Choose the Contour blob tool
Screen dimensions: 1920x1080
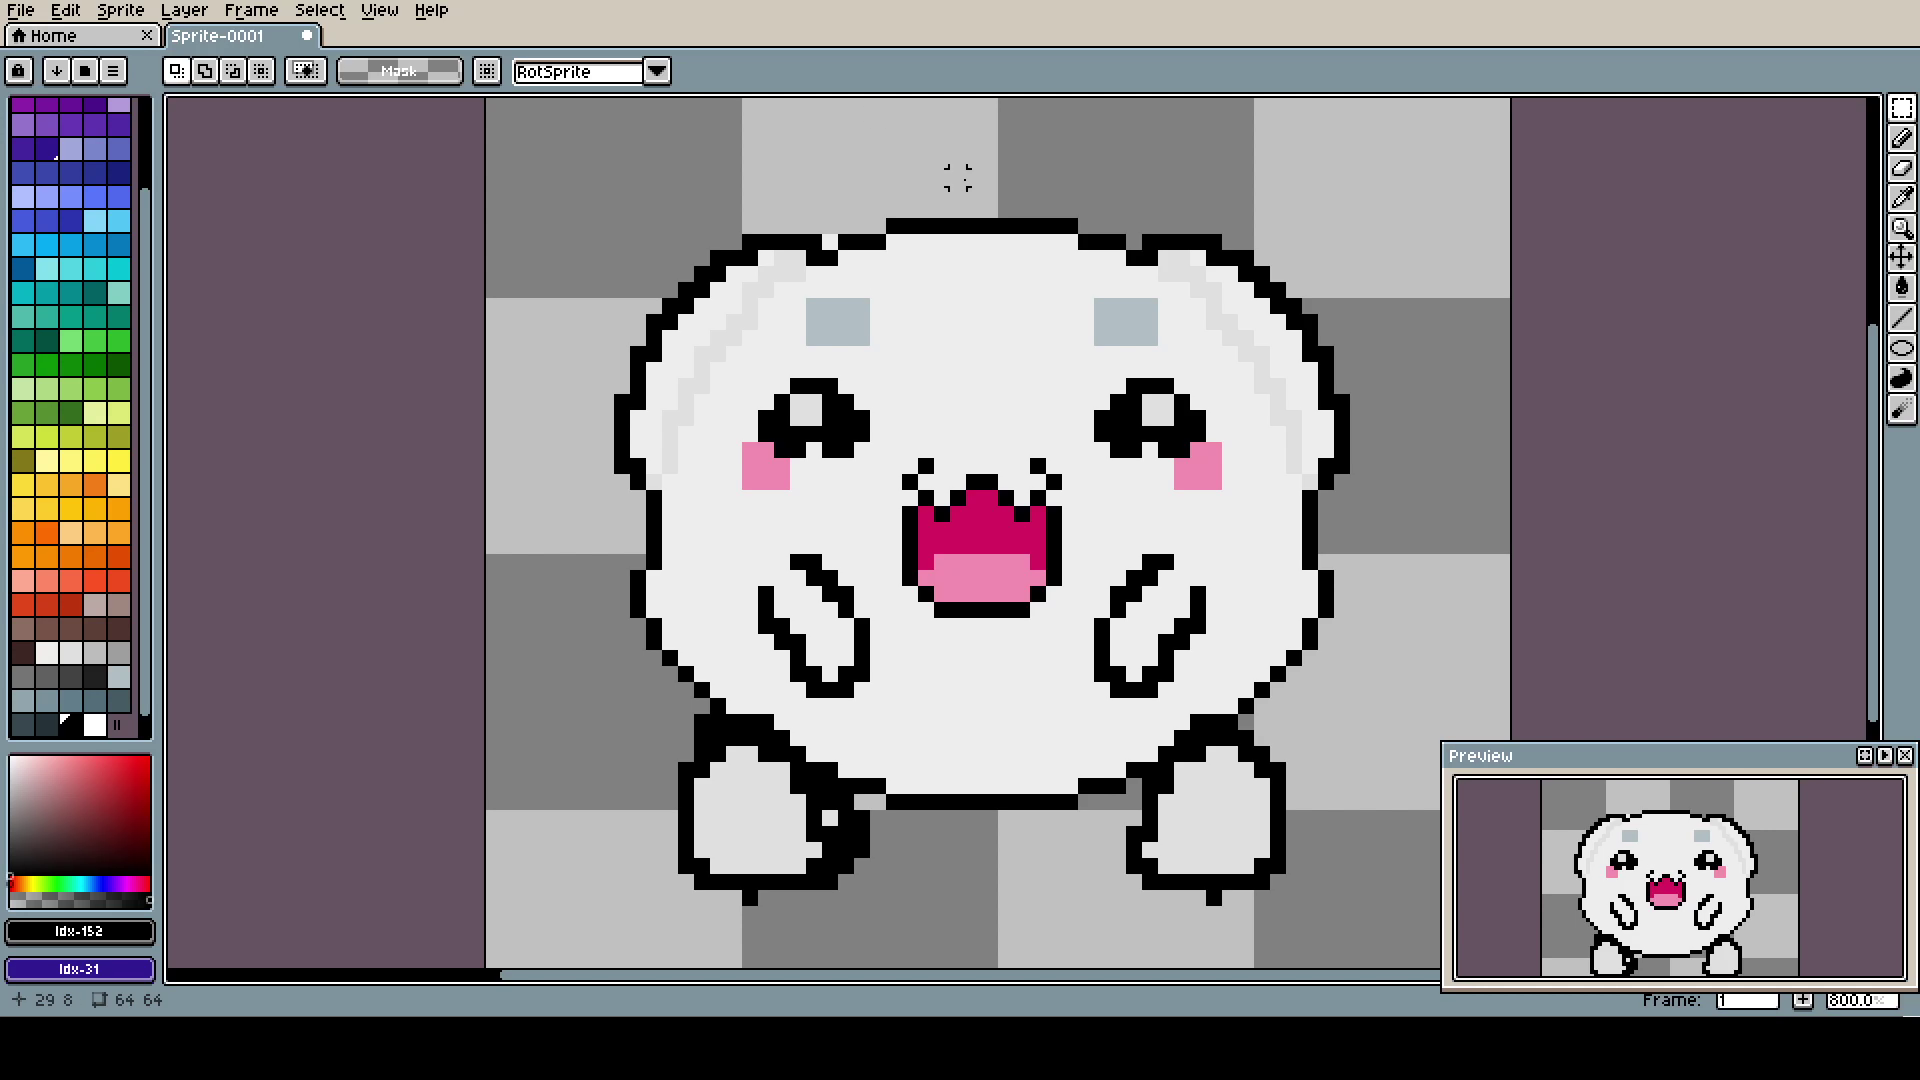click(1901, 378)
